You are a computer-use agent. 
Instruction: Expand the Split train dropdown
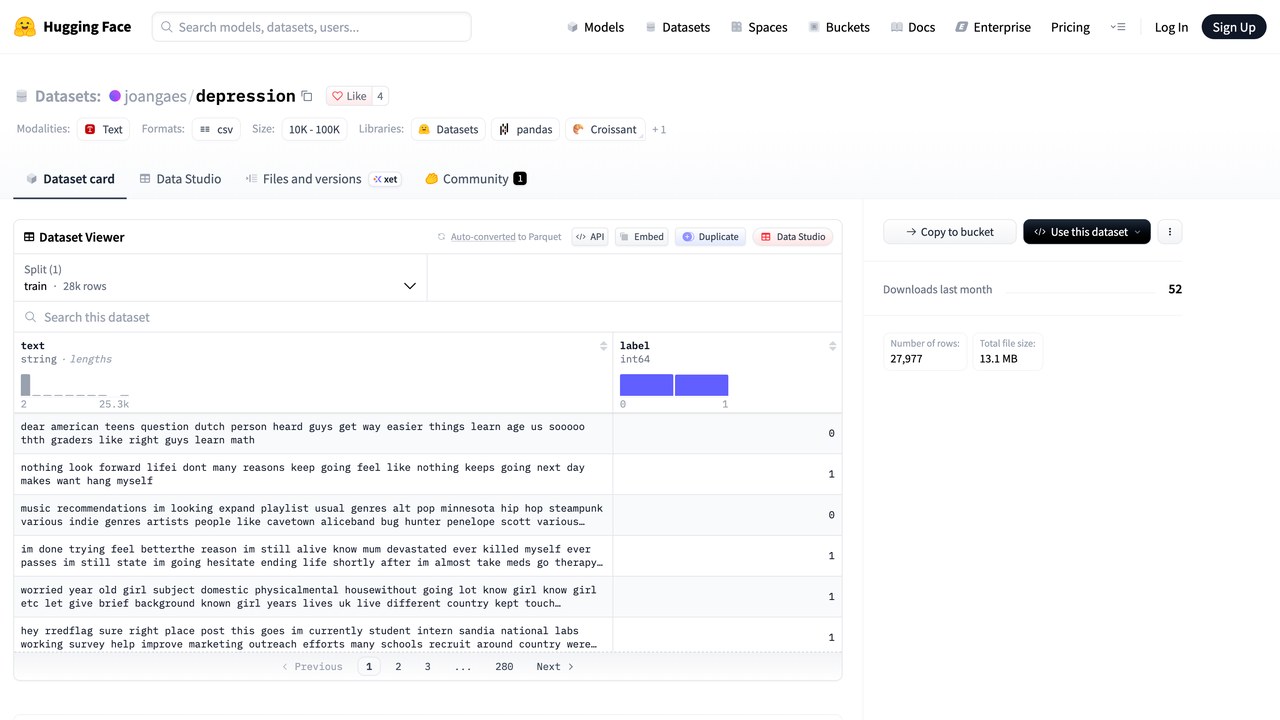coord(220,278)
